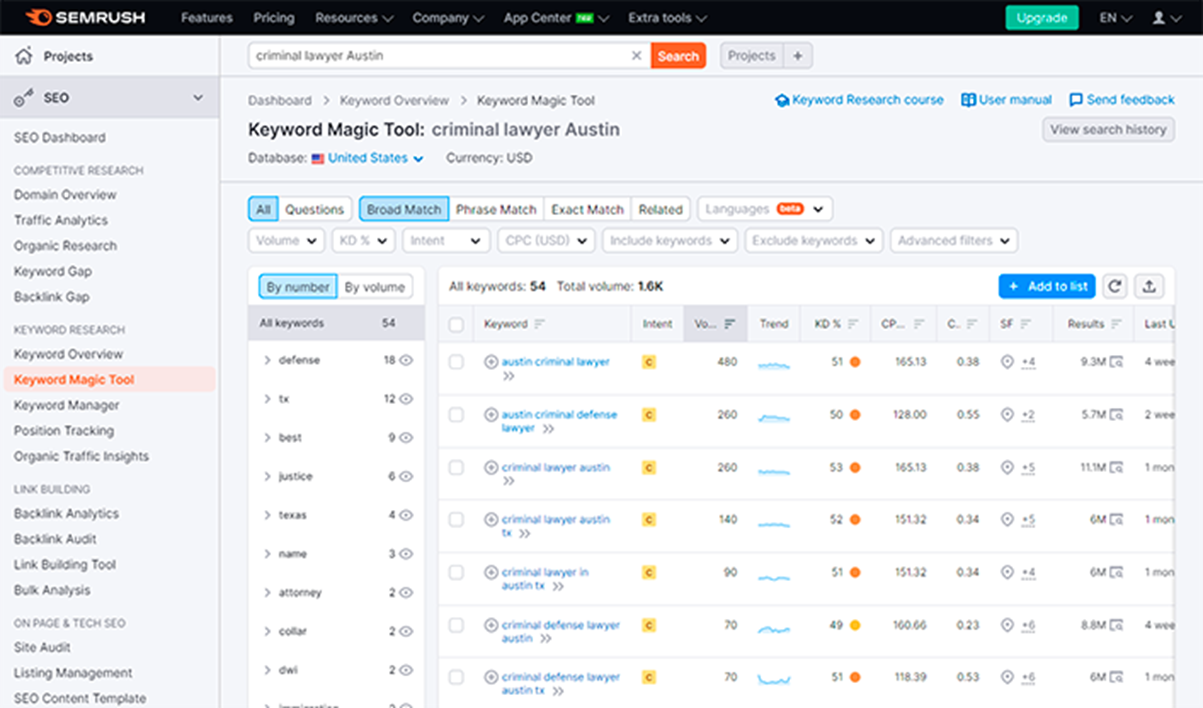Click the refresh icon beside Add to list
The width and height of the screenshot is (1203, 708).
click(1115, 286)
